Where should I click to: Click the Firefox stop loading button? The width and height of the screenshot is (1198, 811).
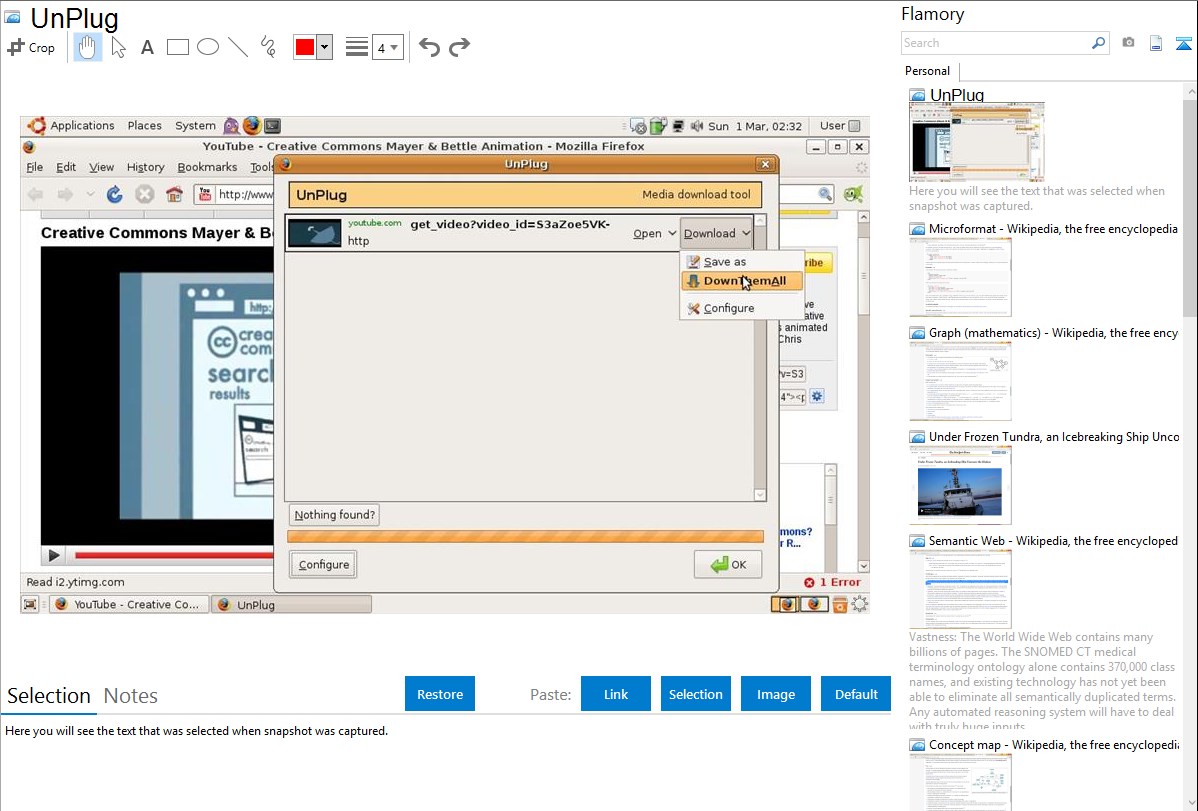click(x=144, y=194)
